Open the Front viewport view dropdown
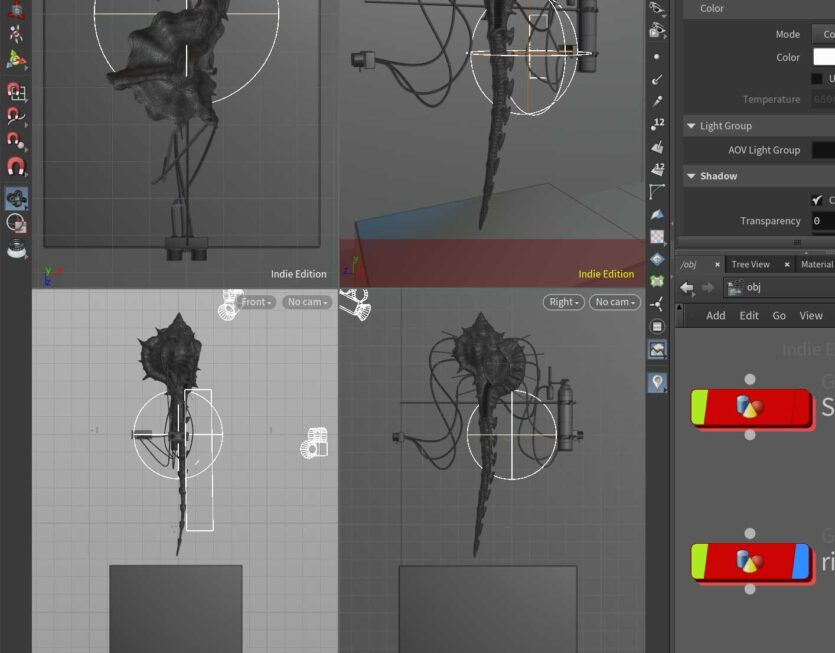The width and height of the screenshot is (835, 653). 256,302
